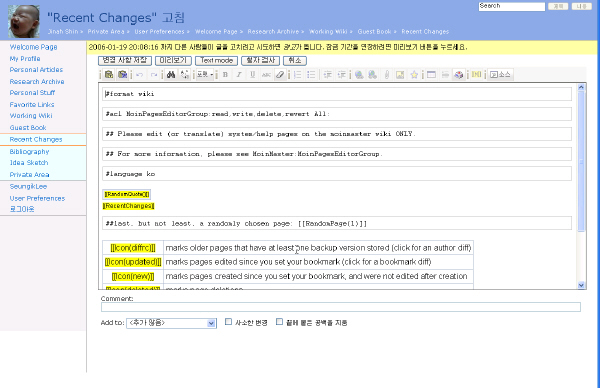600x388 pixels.
Task: Open the SeungikLee sidebar link
Action: click(28, 186)
